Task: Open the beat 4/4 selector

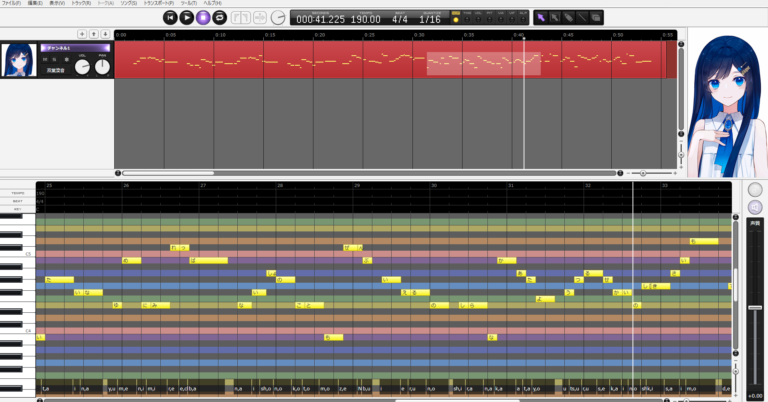Action: click(x=400, y=19)
